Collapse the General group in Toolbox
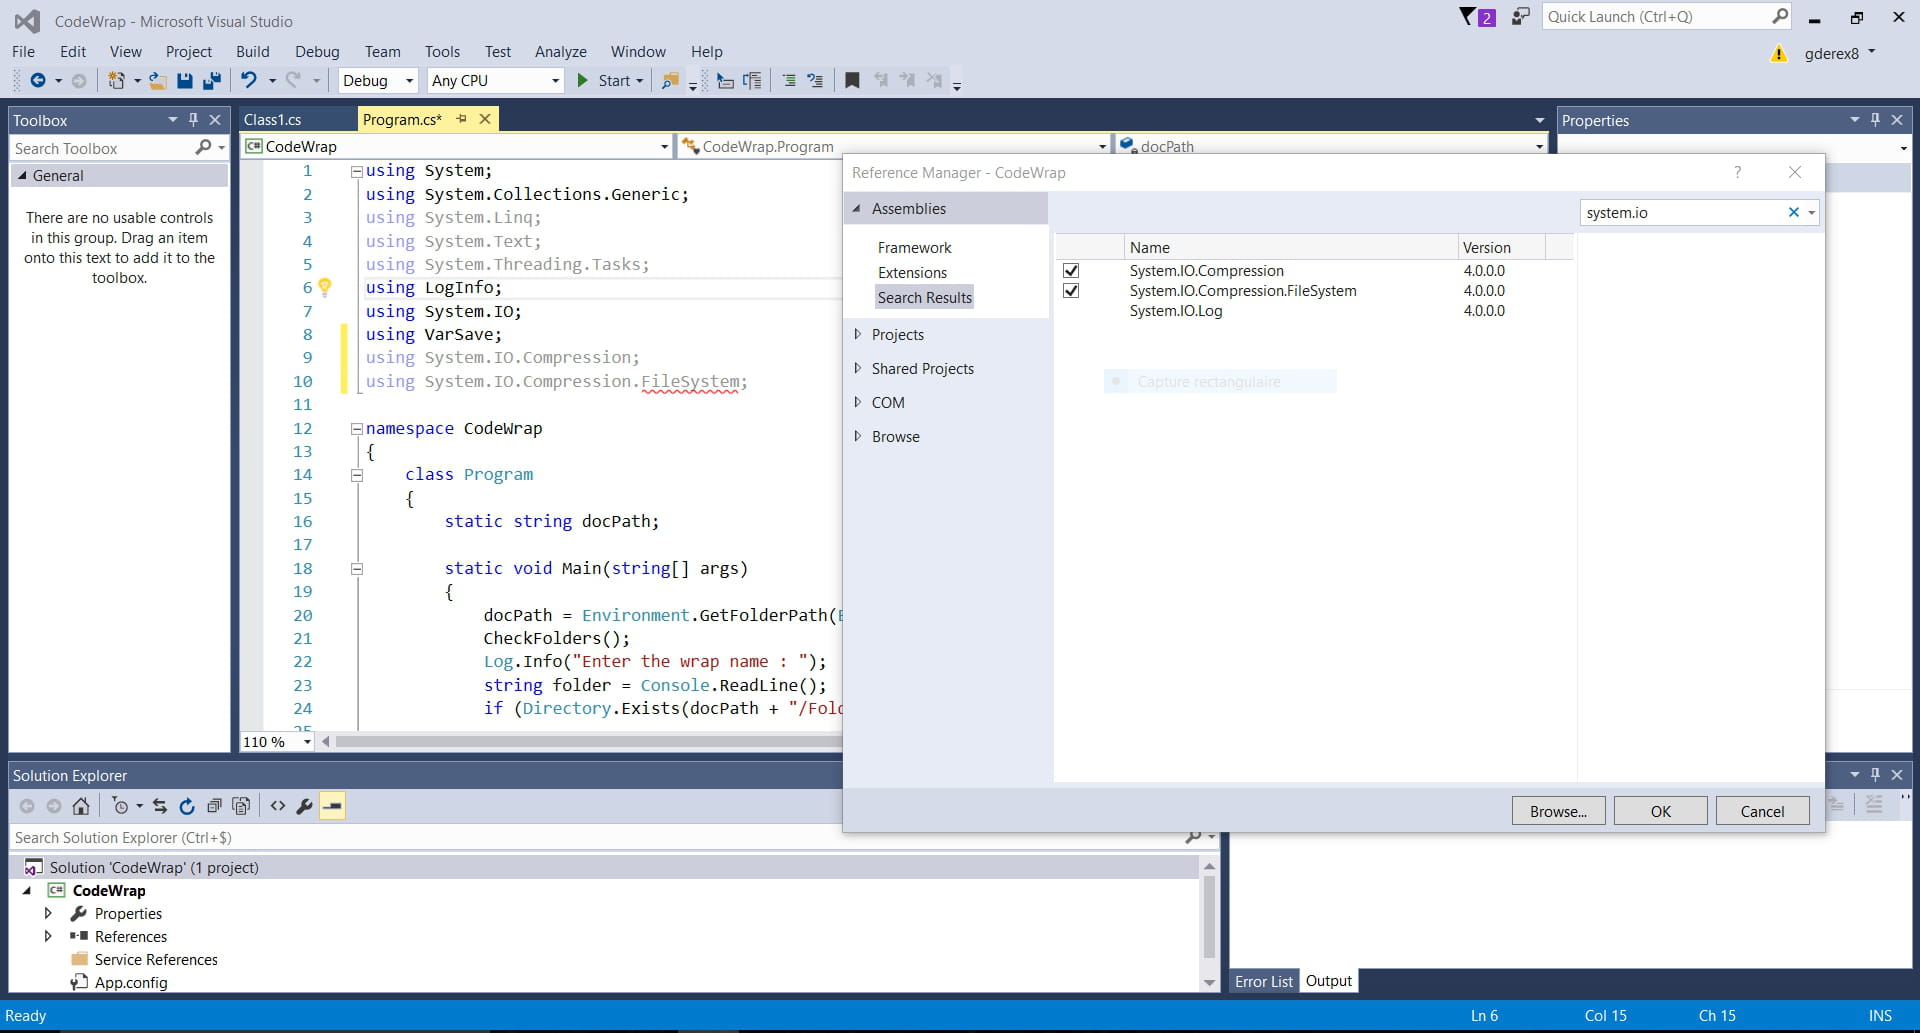This screenshot has height=1033, width=1920. (x=22, y=176)
